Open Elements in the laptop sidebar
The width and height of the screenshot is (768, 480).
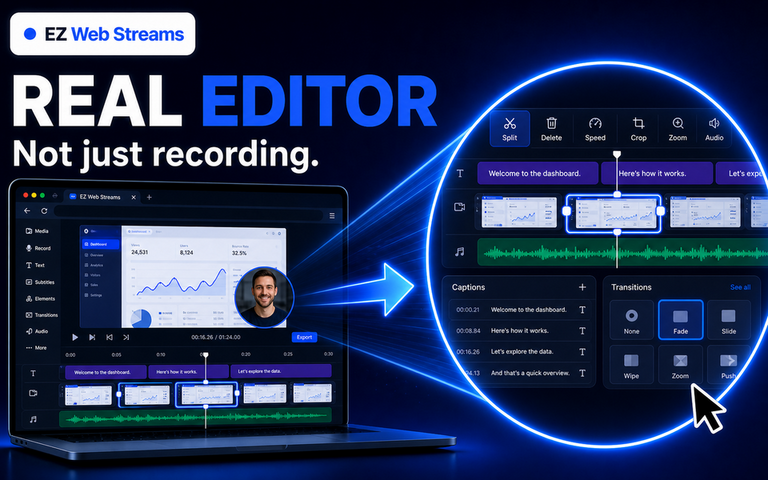pyautogui.click(x=41, y=298)
